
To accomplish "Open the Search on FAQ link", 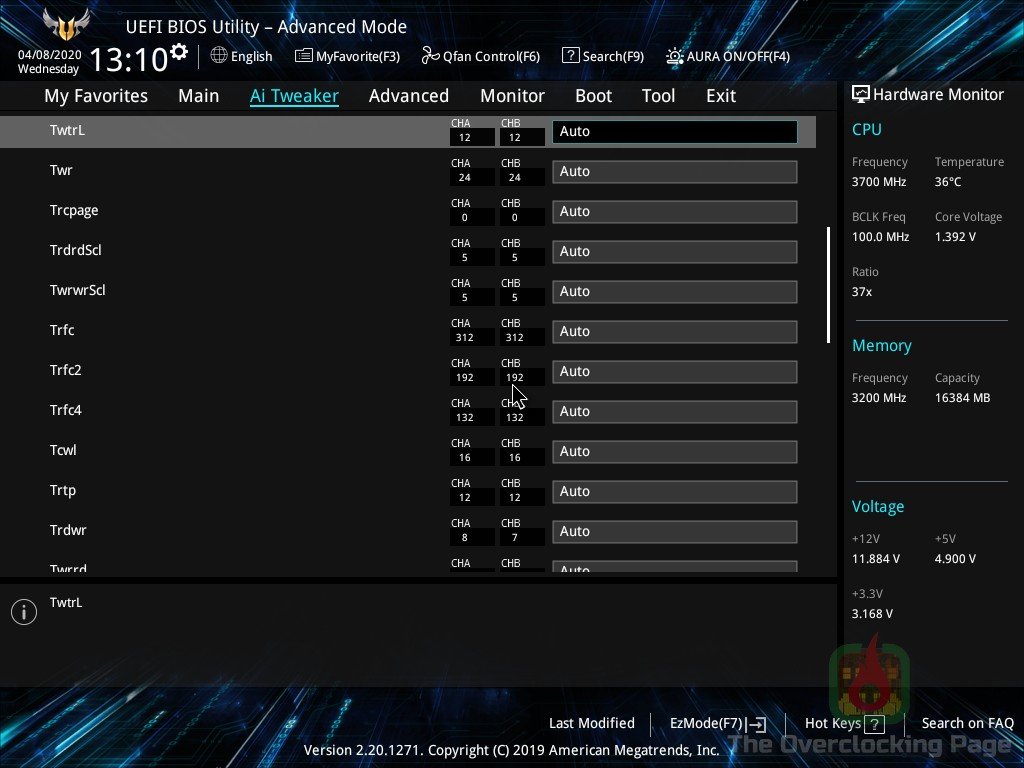I will pos(967,723).
